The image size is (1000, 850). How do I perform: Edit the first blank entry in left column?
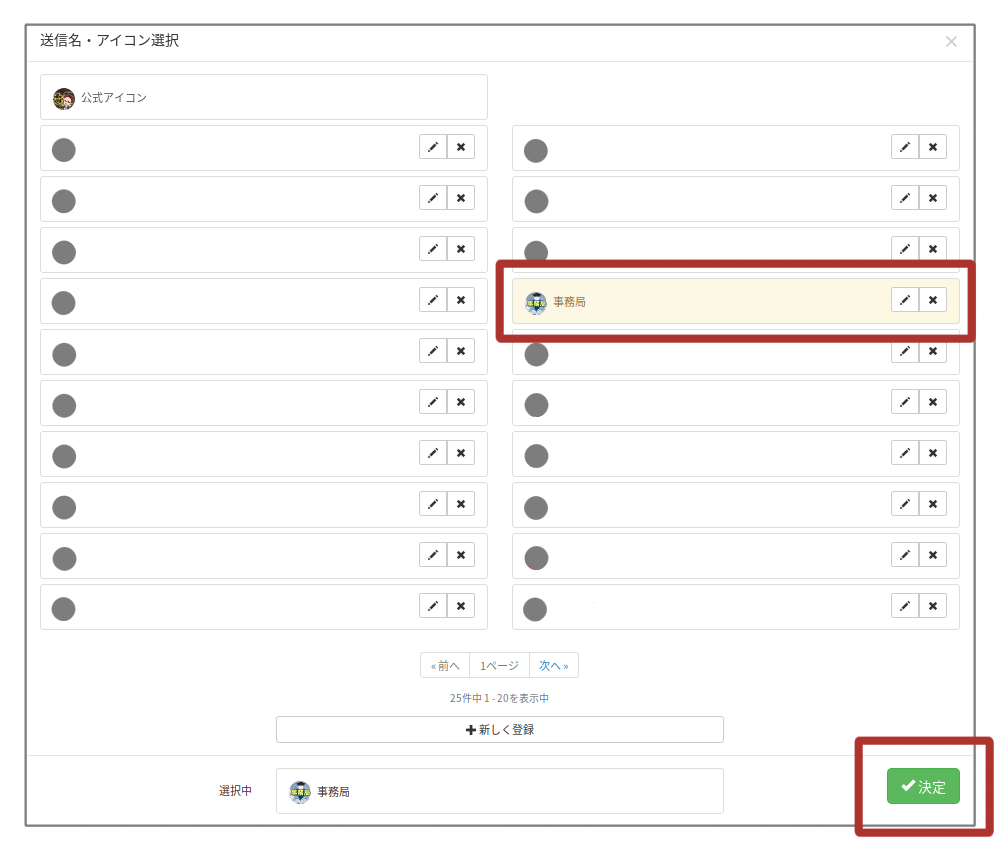click(433, 147)
